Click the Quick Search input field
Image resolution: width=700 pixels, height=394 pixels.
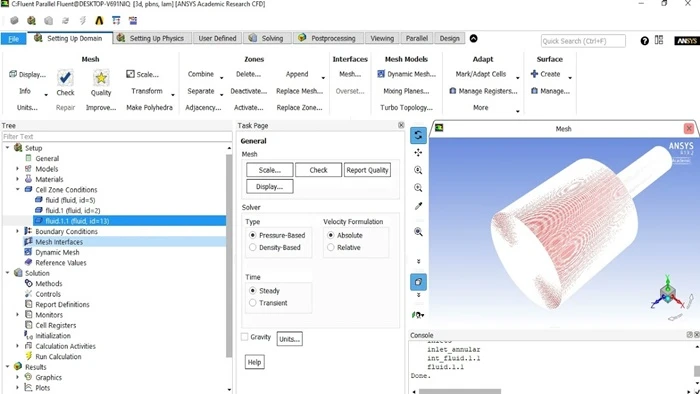(583, 41)
